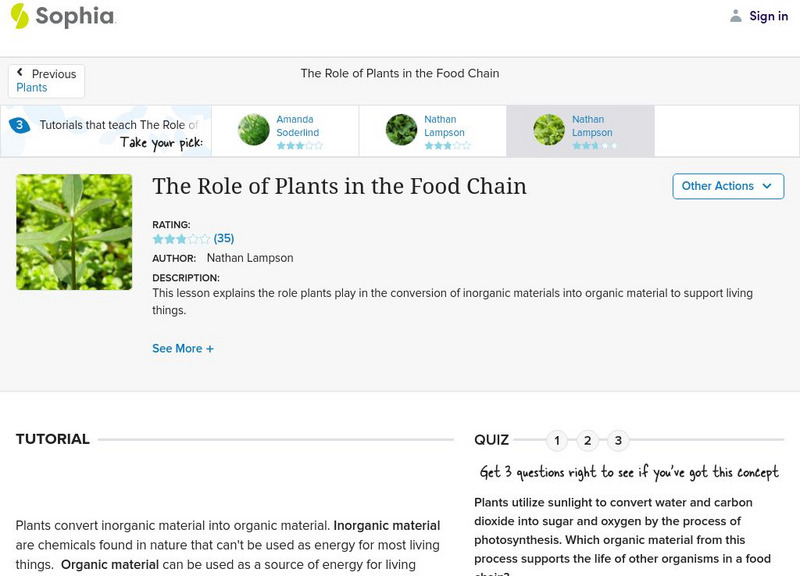Open the (35) ratings count link
Image resolution: width=800 pixels, height=576 pixels.
tap(224, 239)
